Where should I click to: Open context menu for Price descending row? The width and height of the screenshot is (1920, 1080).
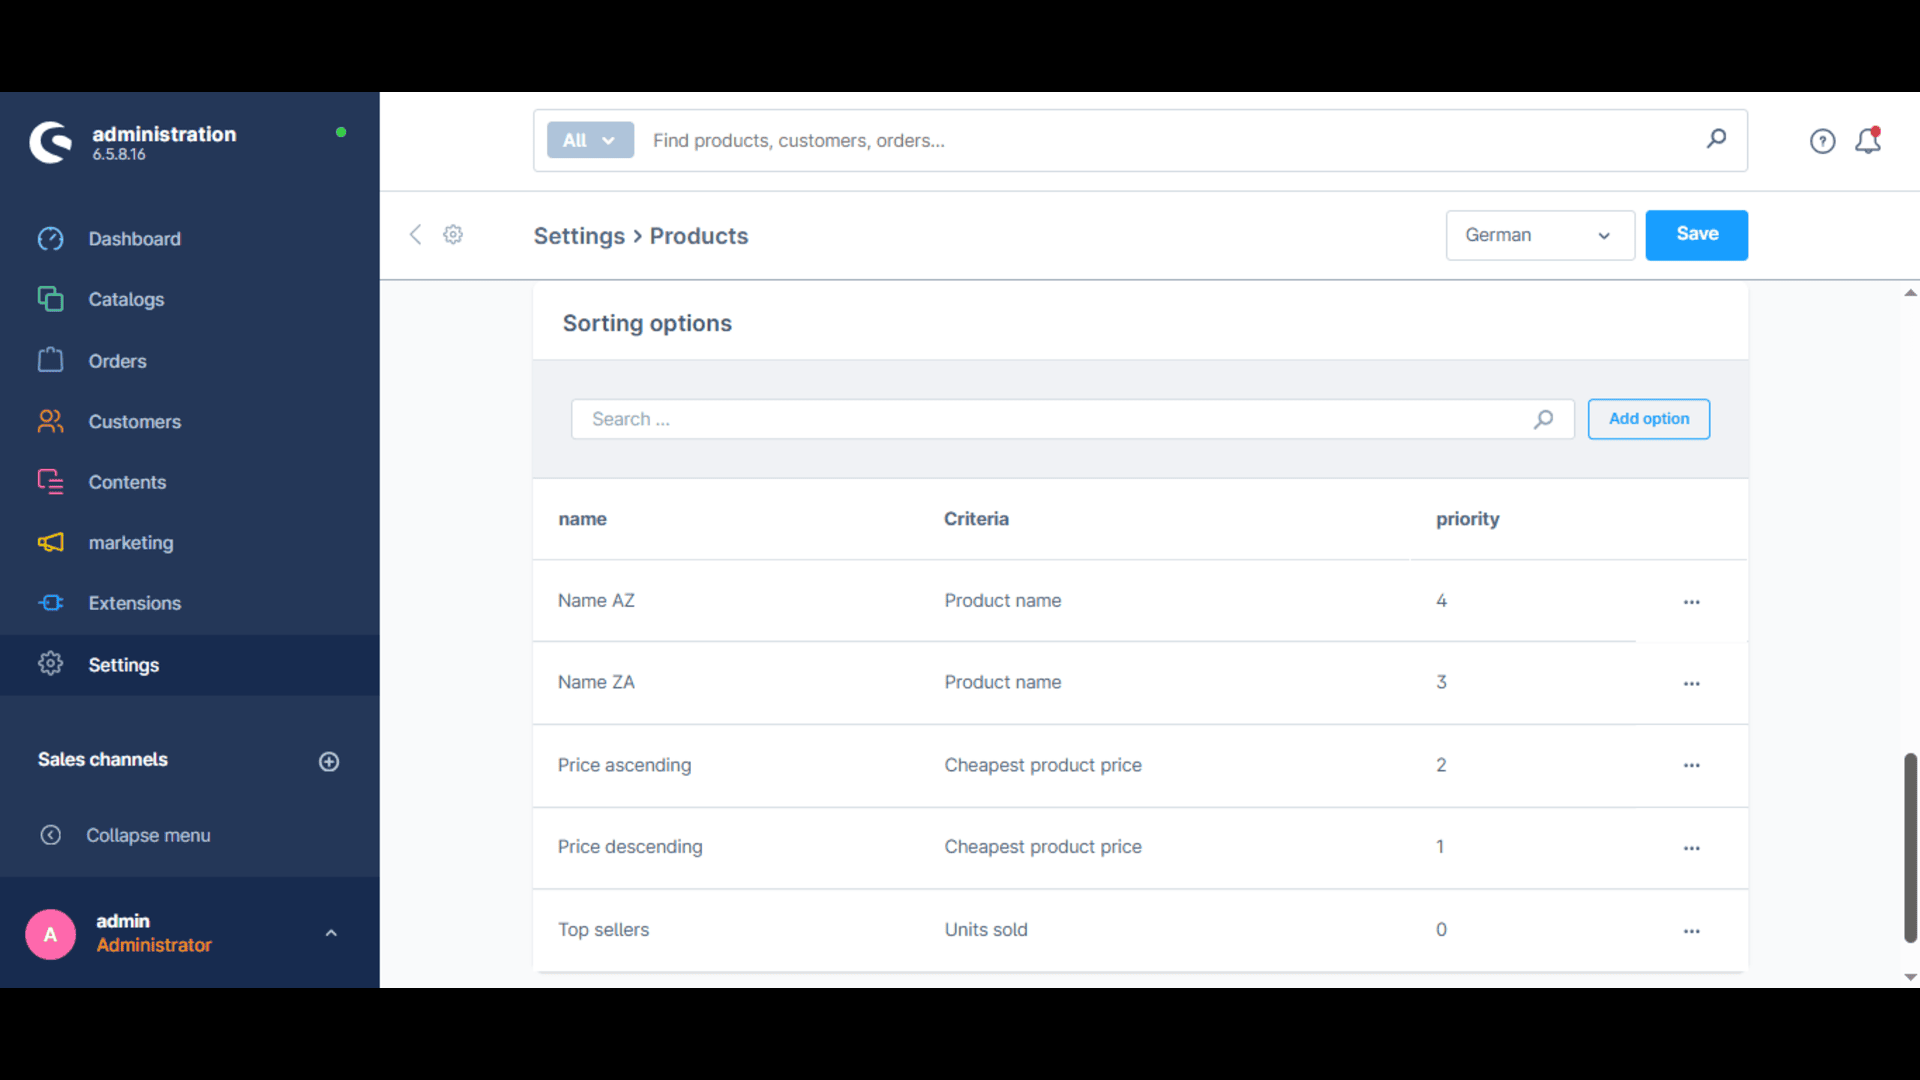(1691, 848)
